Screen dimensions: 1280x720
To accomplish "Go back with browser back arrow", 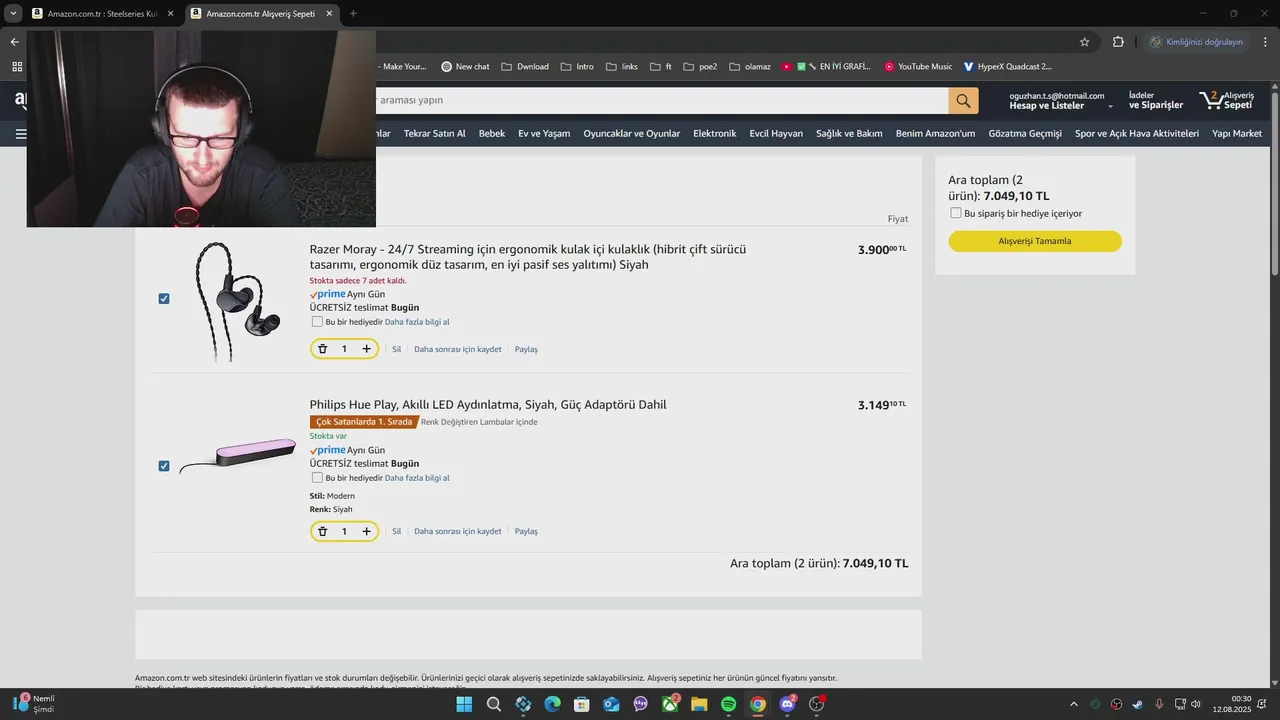I will point(14,42).
